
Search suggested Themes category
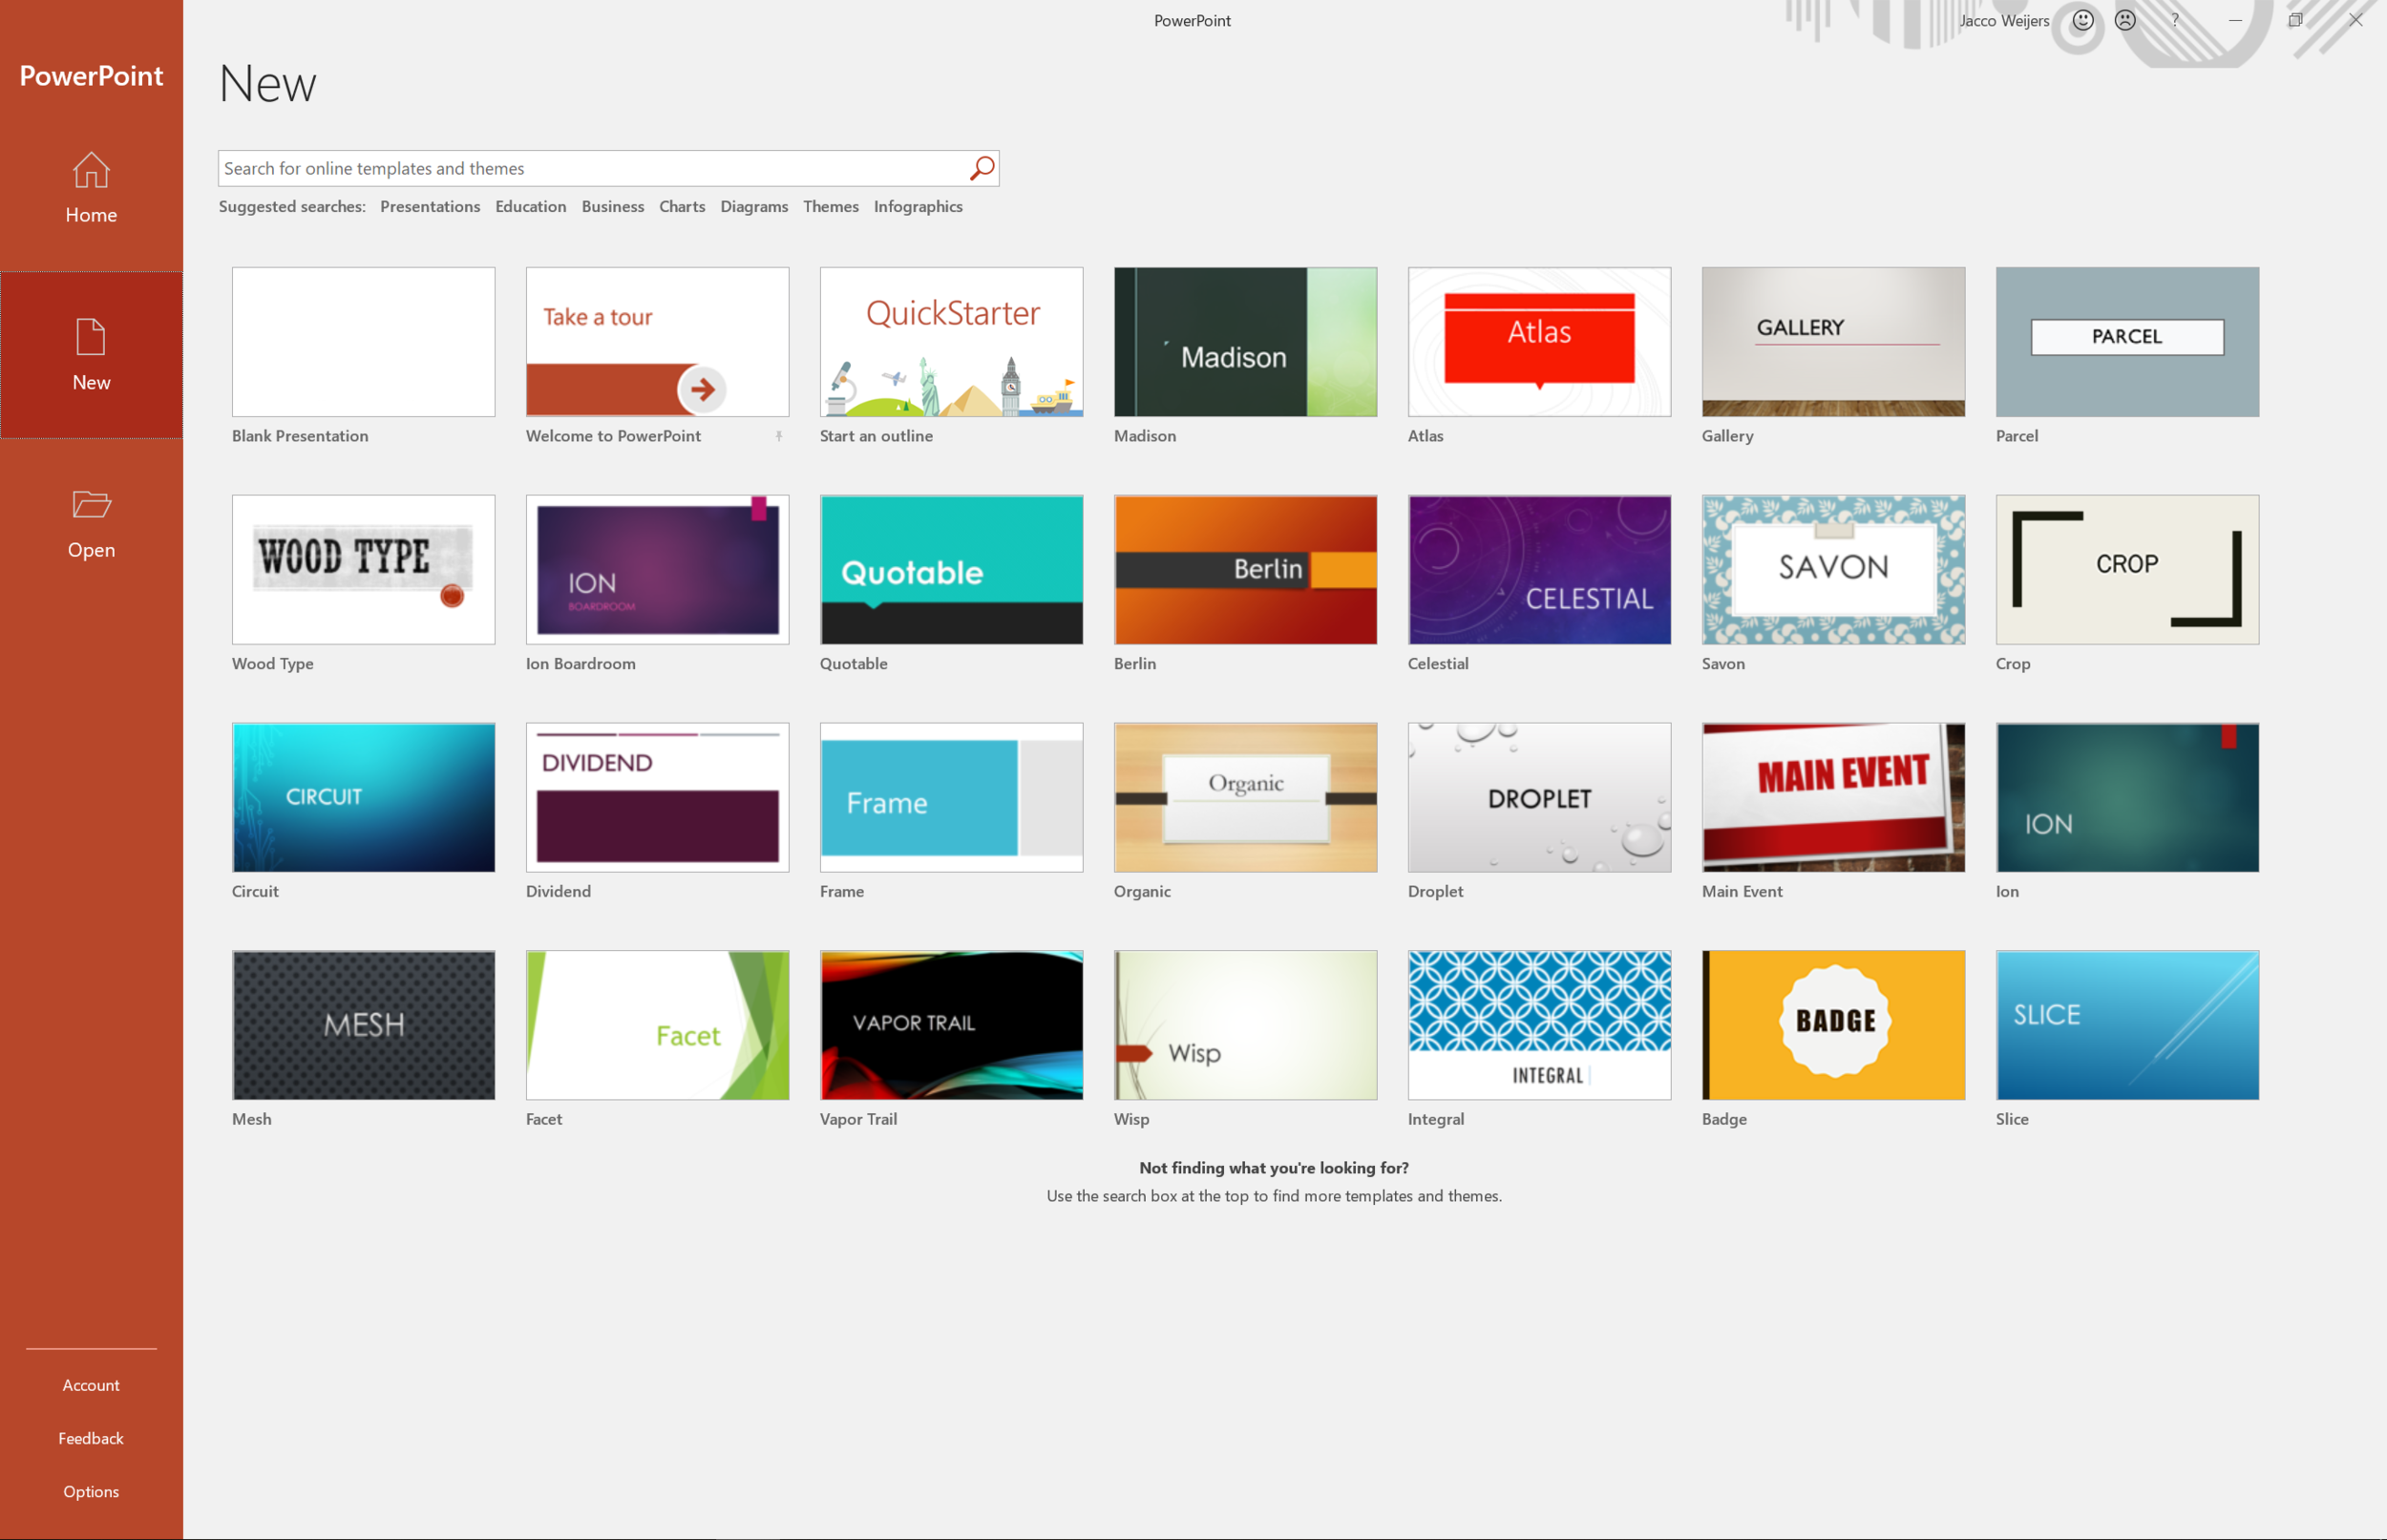coord(831,206)
